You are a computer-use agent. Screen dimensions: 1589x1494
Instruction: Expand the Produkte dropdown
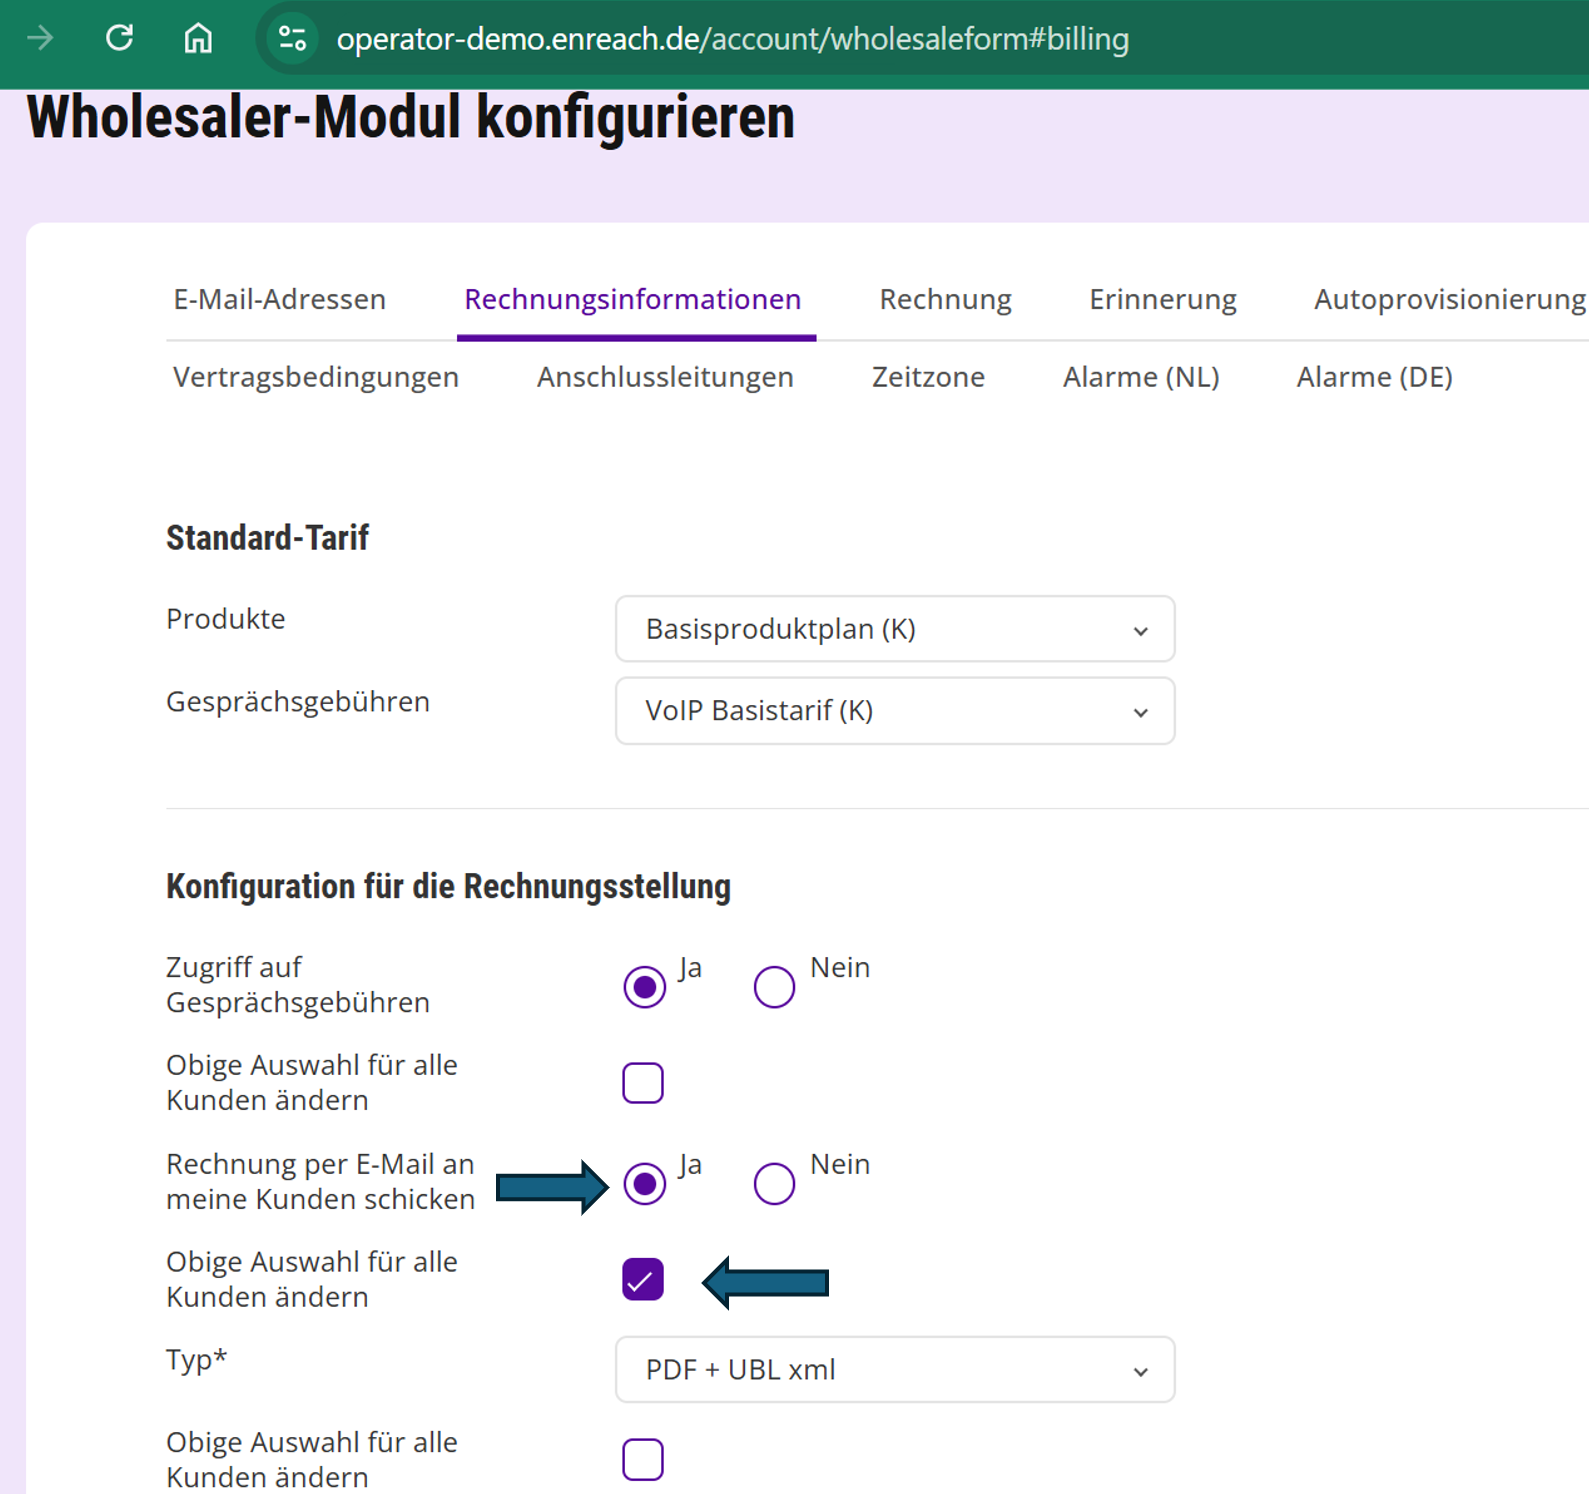pyautogui.click(x=894, y=629)
